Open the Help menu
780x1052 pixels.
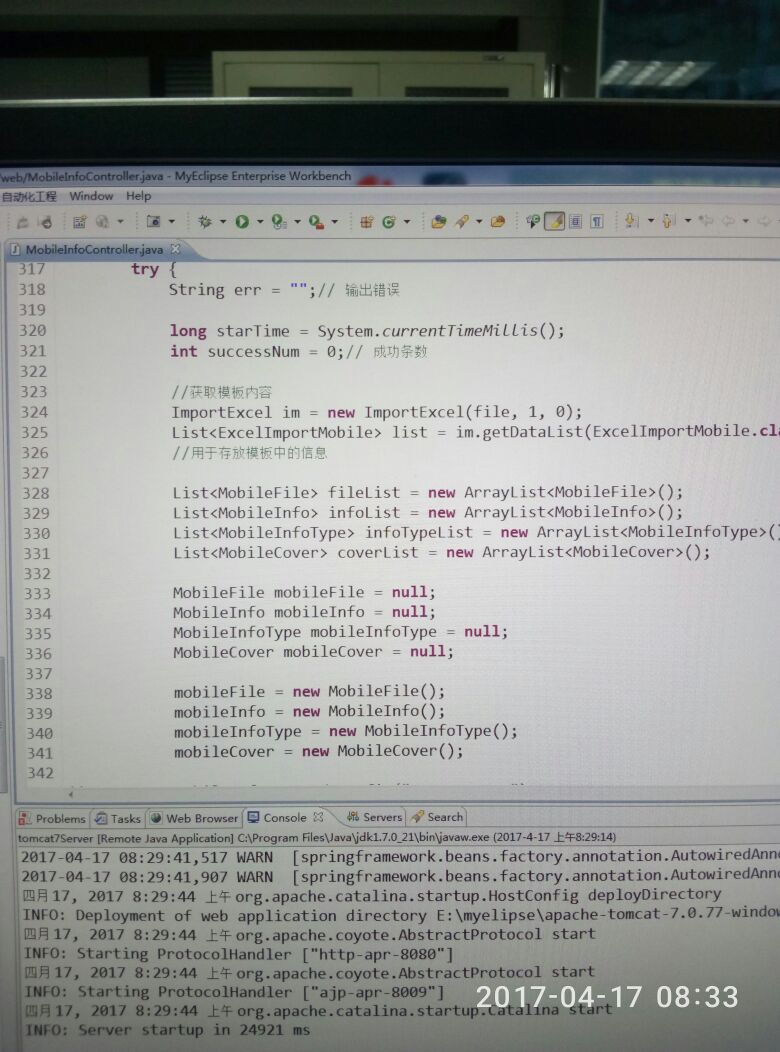click(138, 196)
